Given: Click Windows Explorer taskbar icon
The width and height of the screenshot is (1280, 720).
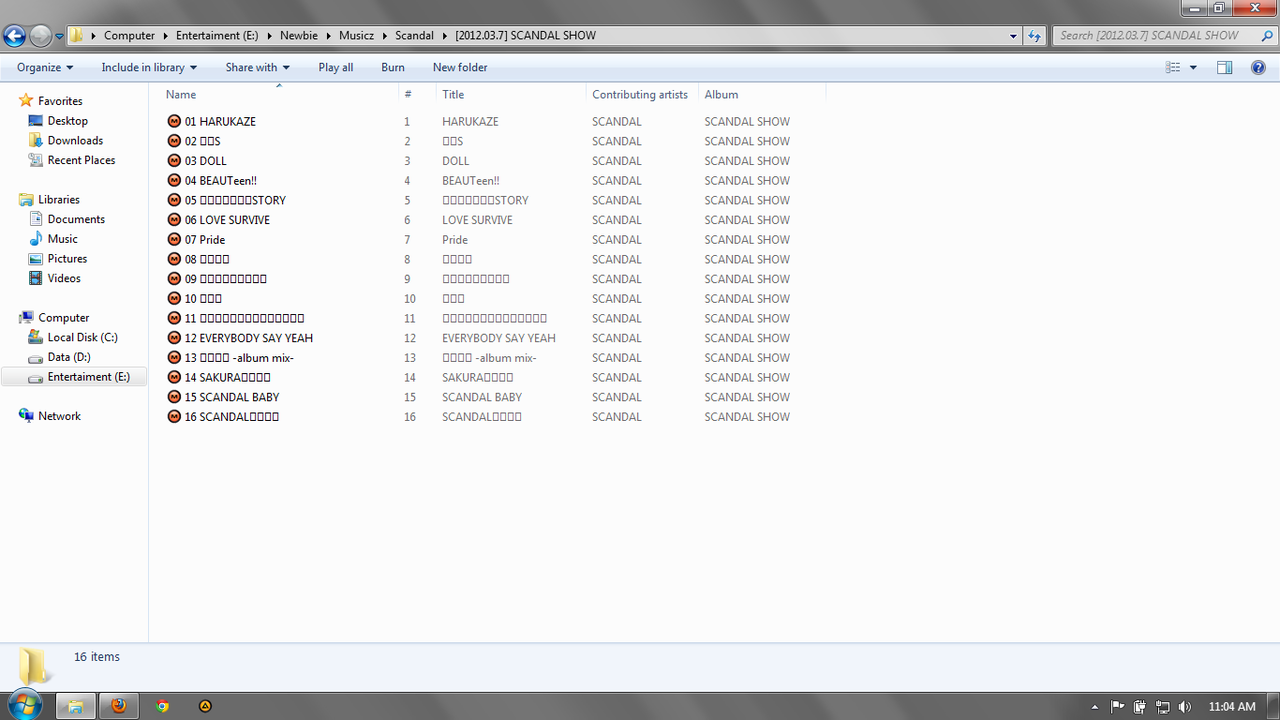Looking at the screenshot, I should [x=74, y=705].
